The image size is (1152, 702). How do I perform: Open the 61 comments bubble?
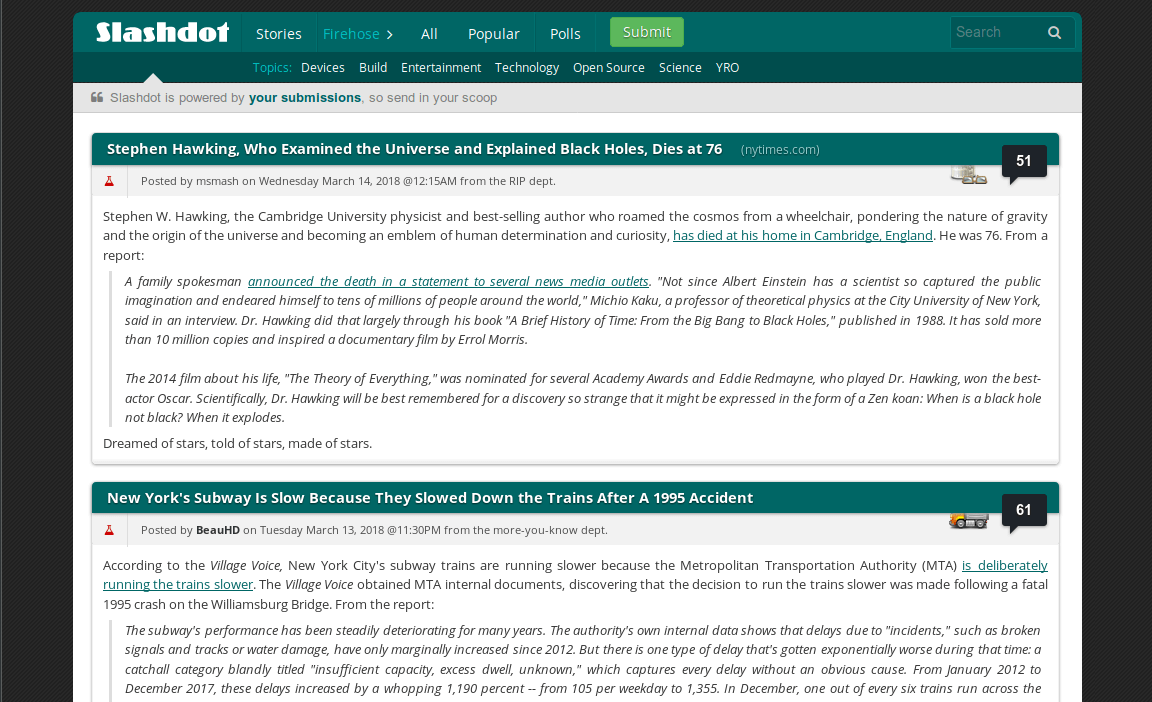click(1023, 510)
